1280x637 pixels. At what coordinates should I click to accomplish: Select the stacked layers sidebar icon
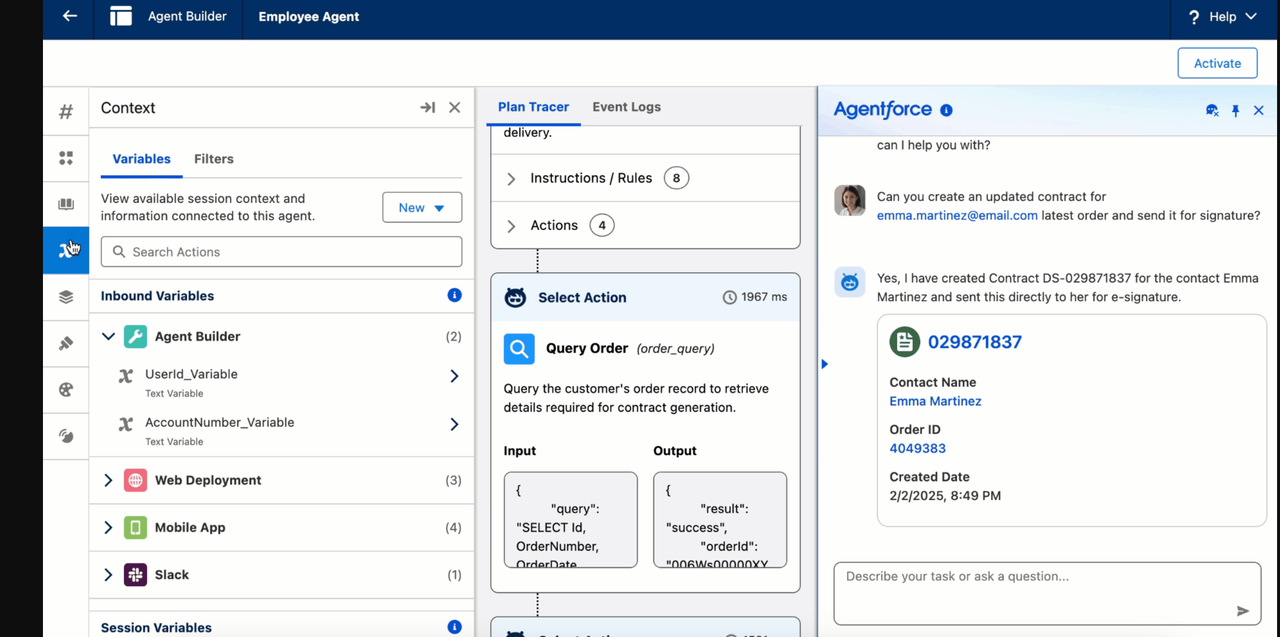tap(66, 297)
